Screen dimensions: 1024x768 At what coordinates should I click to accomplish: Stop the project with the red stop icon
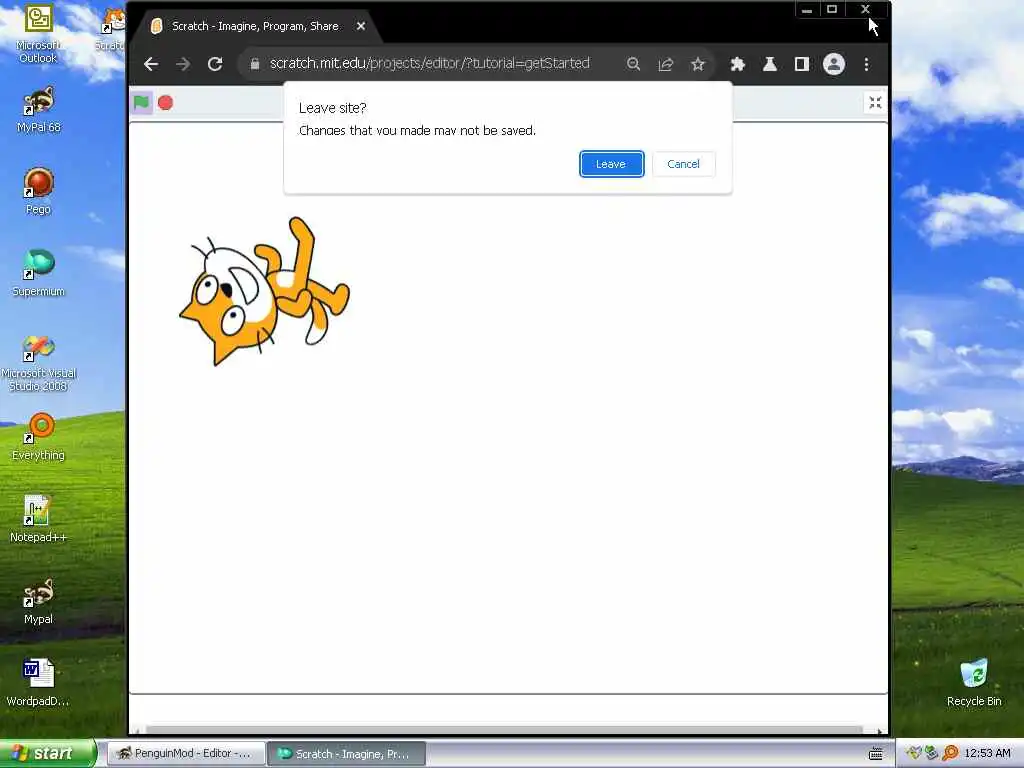165,103
